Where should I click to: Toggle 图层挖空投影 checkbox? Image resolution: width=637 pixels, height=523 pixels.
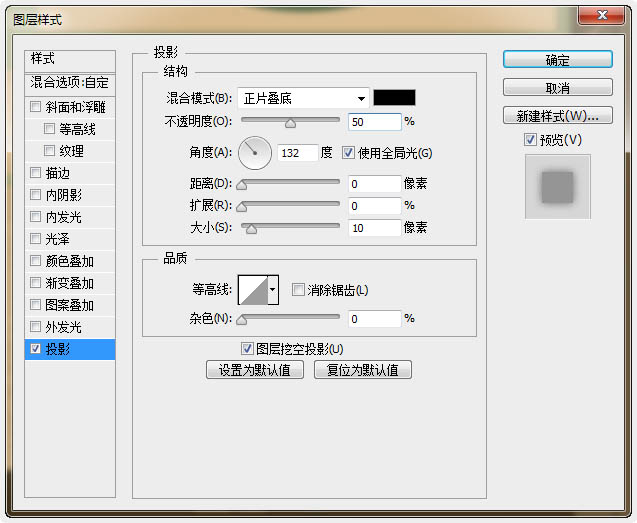(247, 349)
